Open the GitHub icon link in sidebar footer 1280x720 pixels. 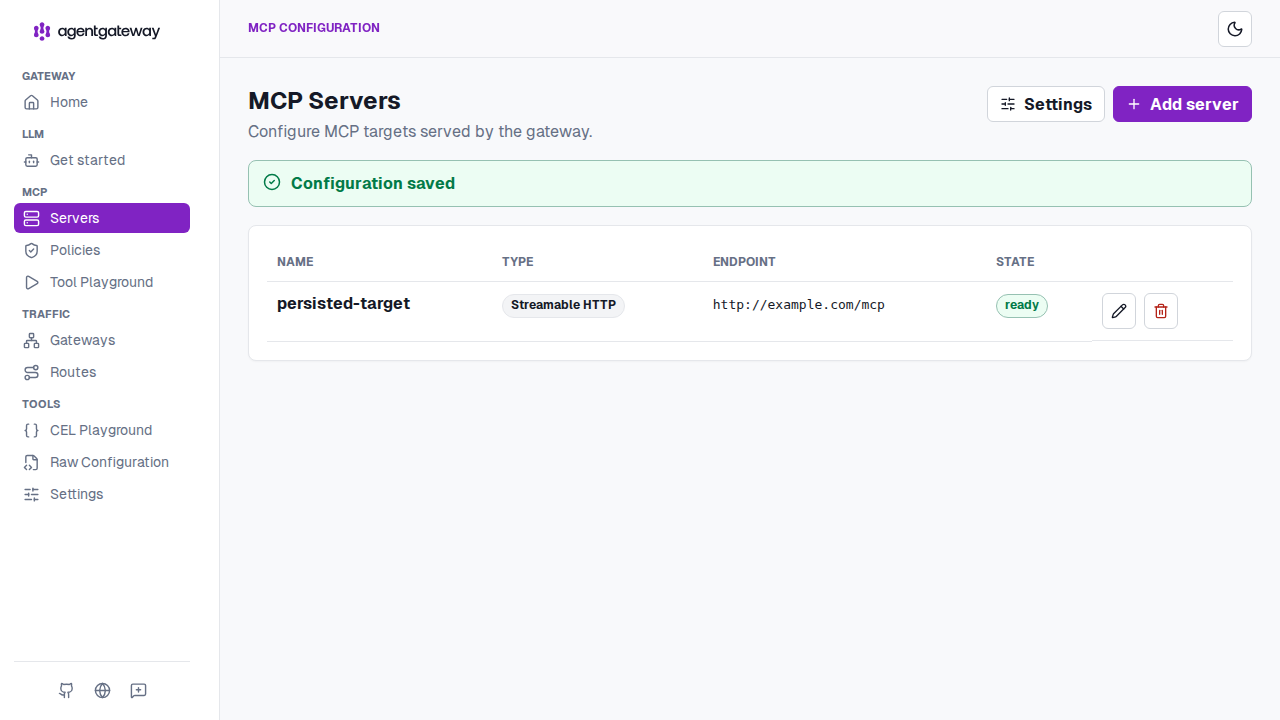tap(66, 690)
